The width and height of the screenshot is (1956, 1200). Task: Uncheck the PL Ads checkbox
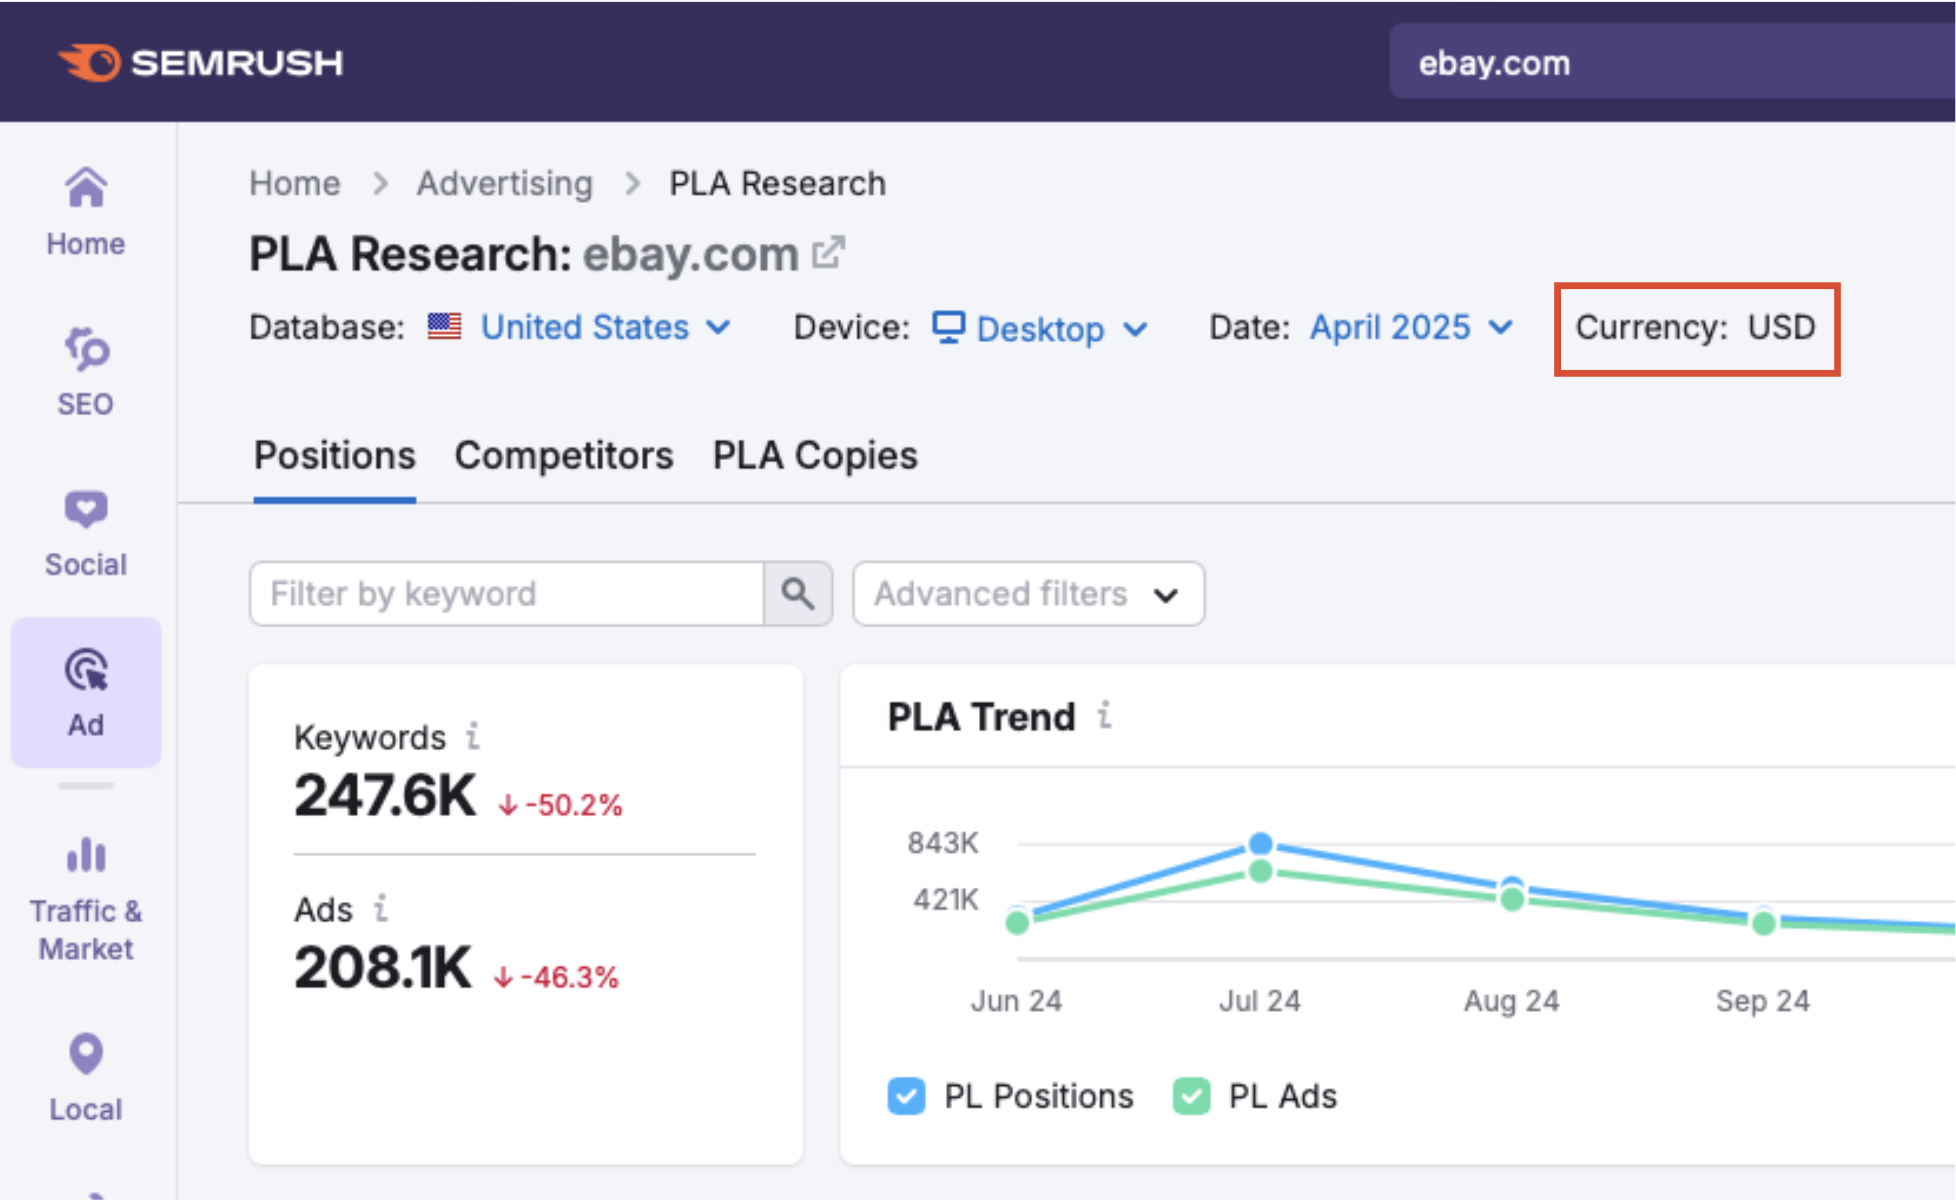click(x=1191, y=1096)
